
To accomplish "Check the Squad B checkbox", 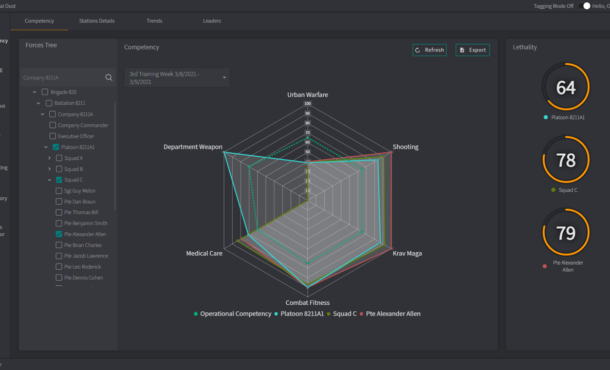I will (59, 169).
